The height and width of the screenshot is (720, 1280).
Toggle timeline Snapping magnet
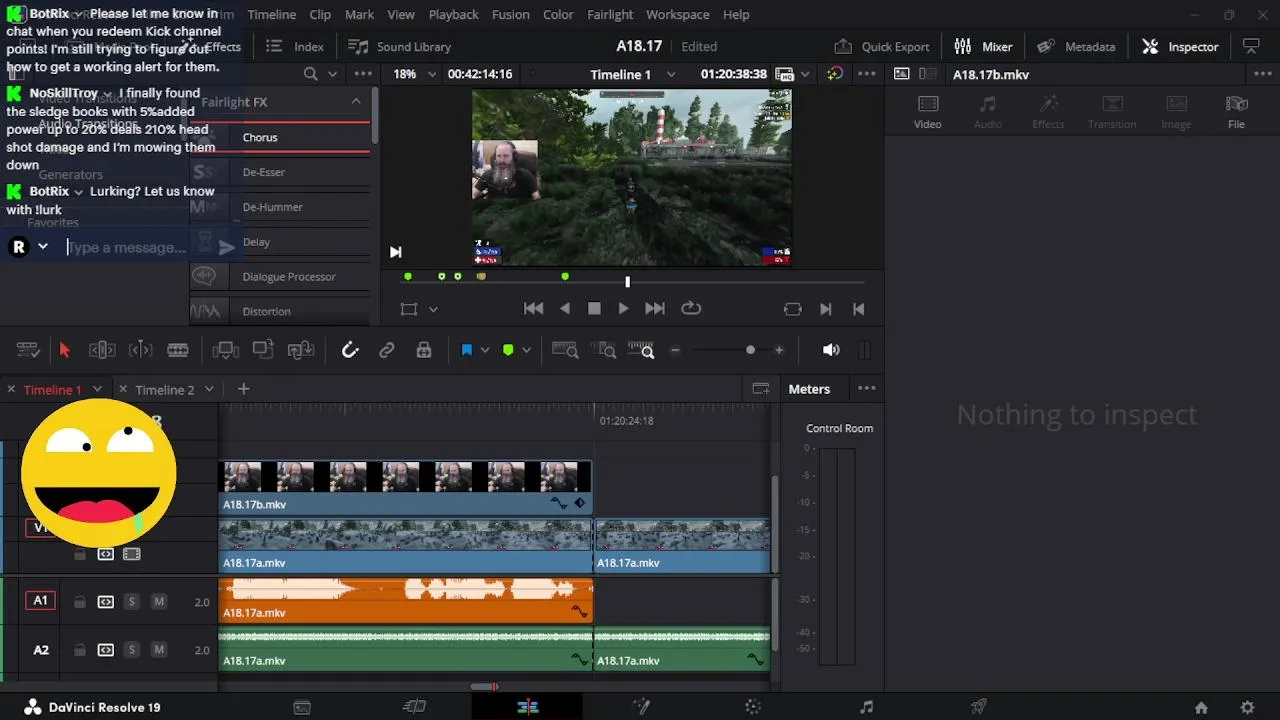349,350
